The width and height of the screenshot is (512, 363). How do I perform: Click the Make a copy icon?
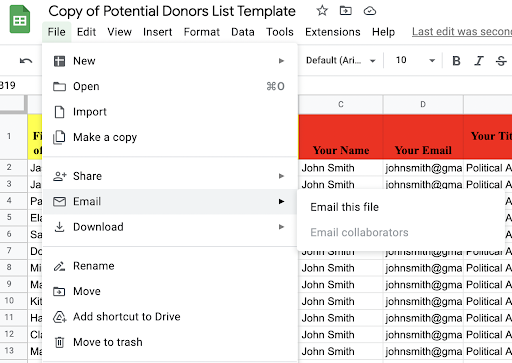[x=59, y=137]
